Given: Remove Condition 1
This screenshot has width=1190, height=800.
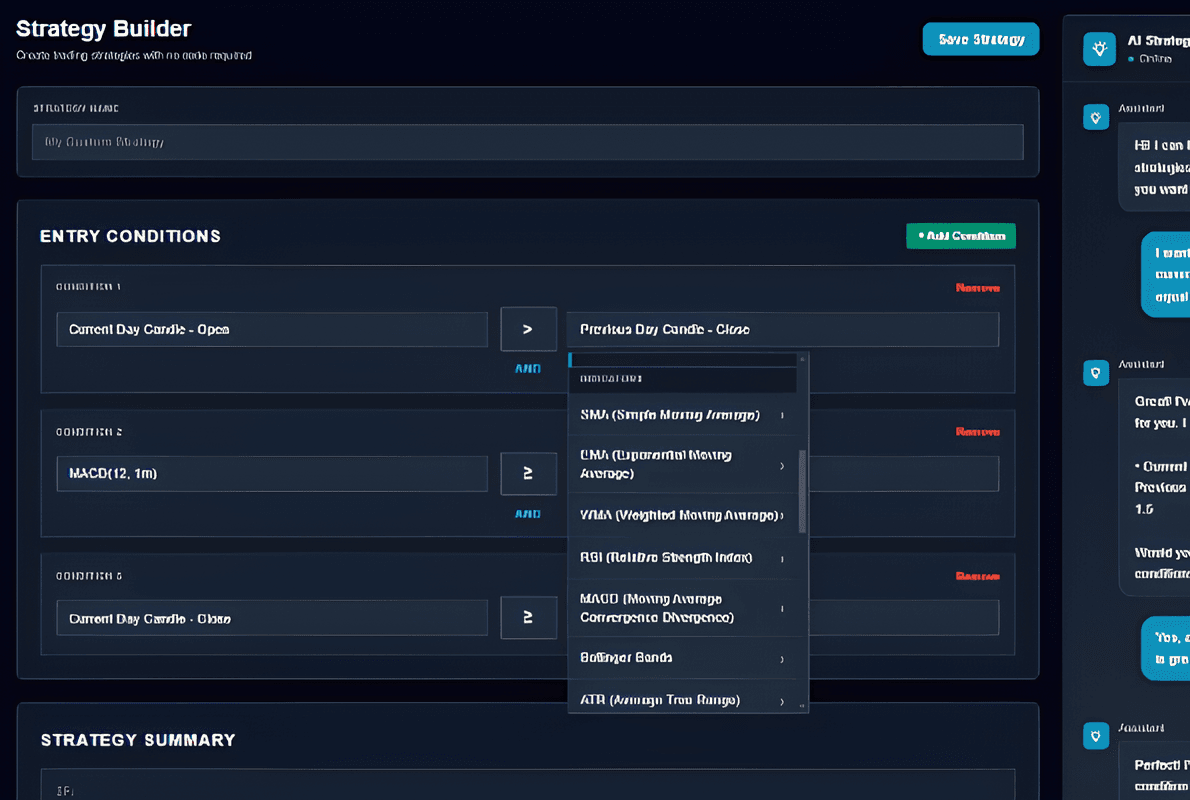Looking at the screenshot, I should click(978, 288).
